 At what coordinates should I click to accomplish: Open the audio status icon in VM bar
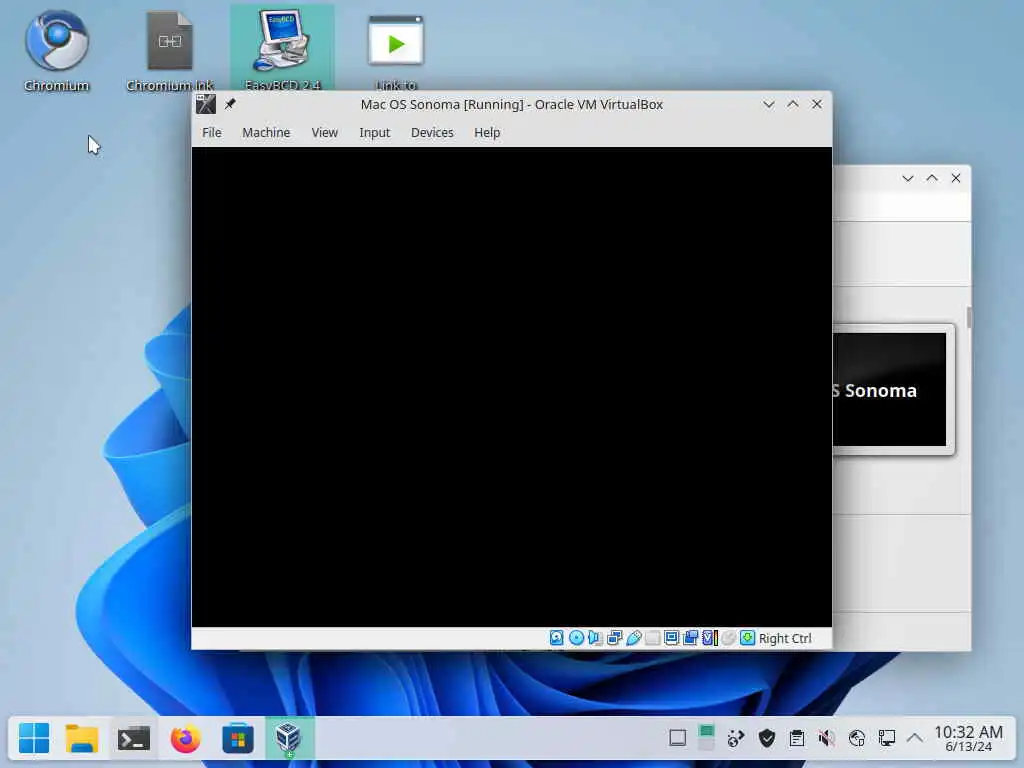595,638
